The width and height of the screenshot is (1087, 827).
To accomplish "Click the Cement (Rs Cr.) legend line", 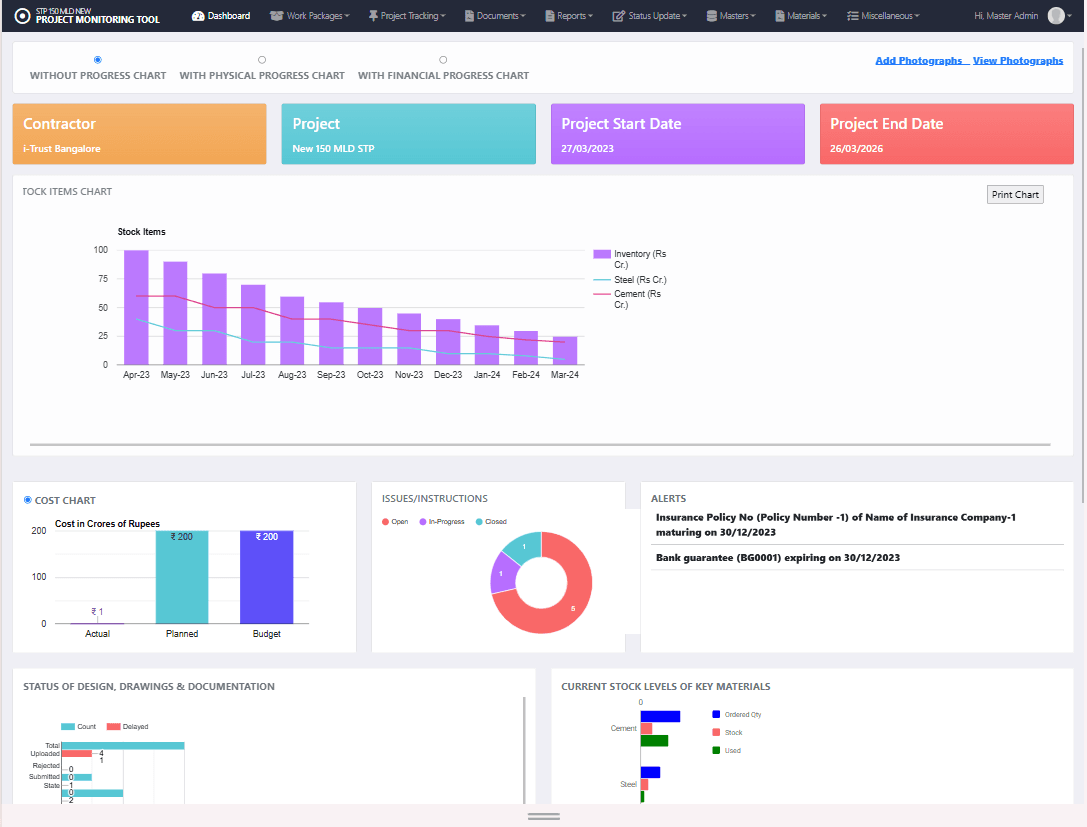I will click(602, 294).
